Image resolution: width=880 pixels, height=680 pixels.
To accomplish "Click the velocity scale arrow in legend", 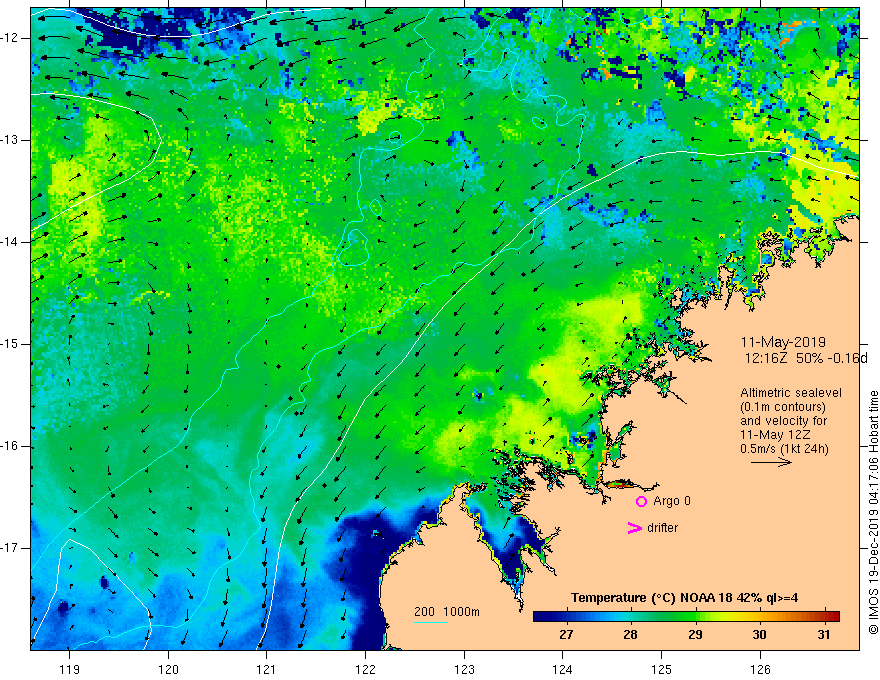I will click(x=771, y=462).
